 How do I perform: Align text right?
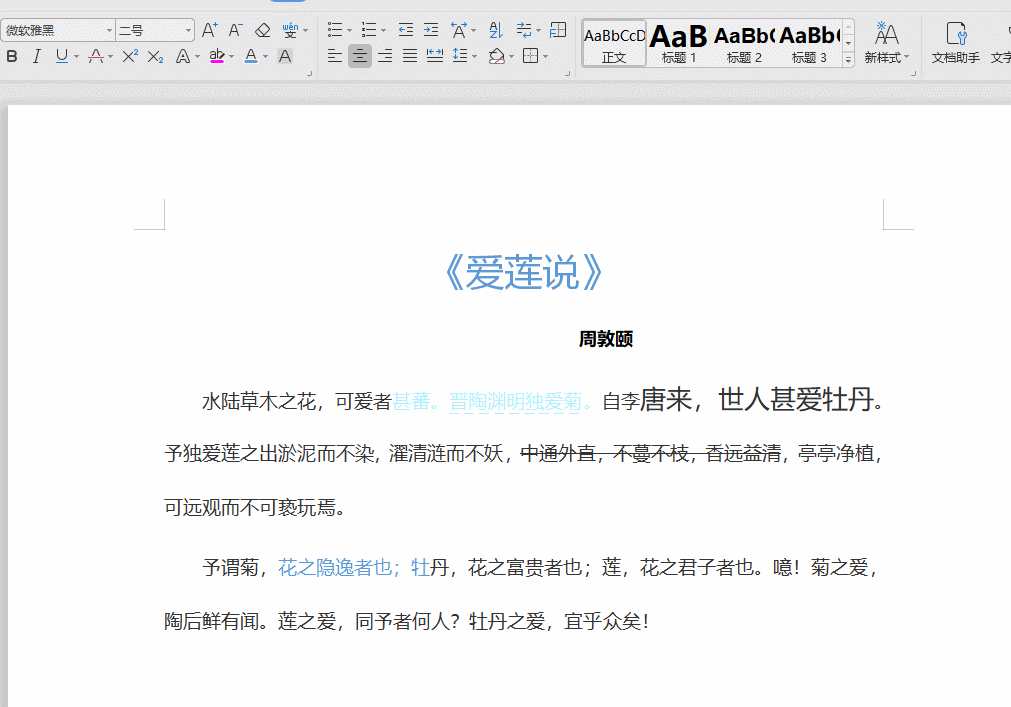coord(385,56)
